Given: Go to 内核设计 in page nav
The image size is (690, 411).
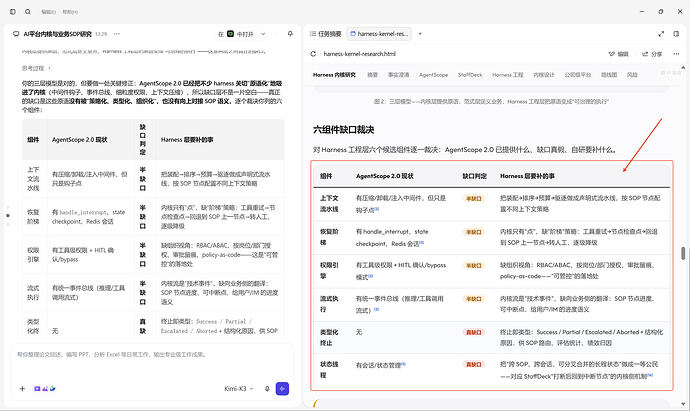Looking at the screenshot, I should pos(544,75).
